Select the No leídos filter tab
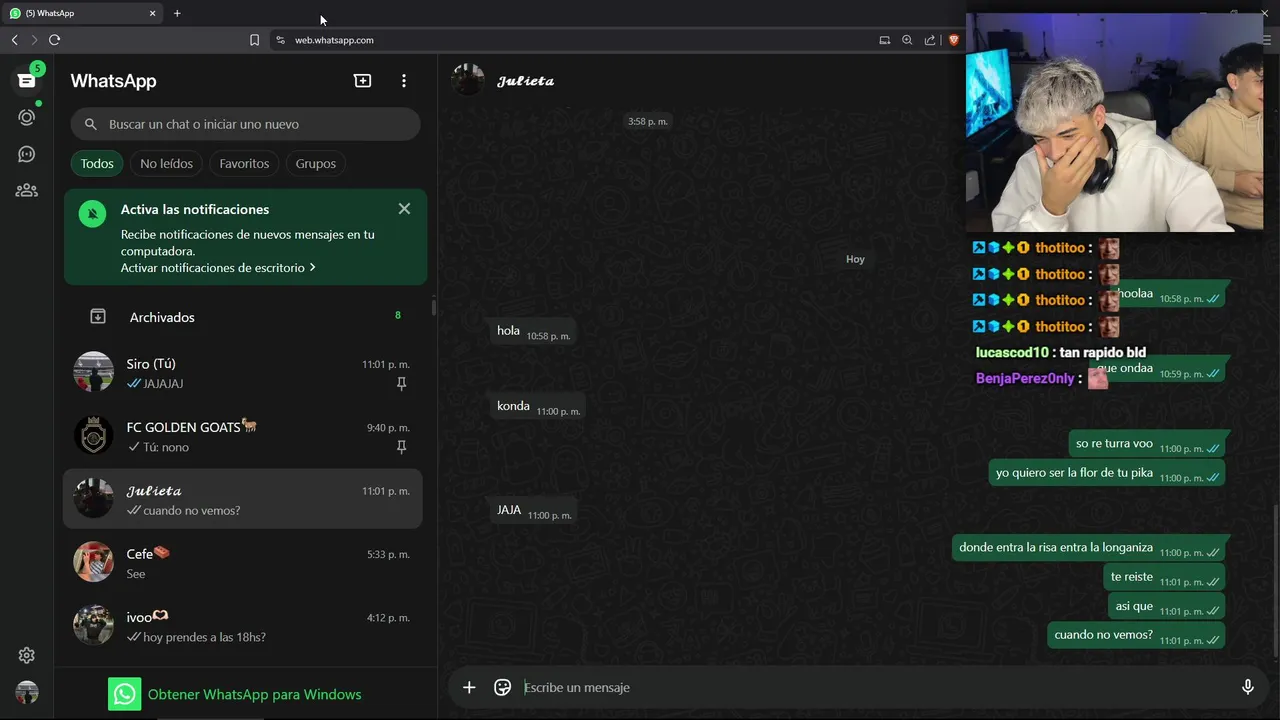 tap(166, 163)
